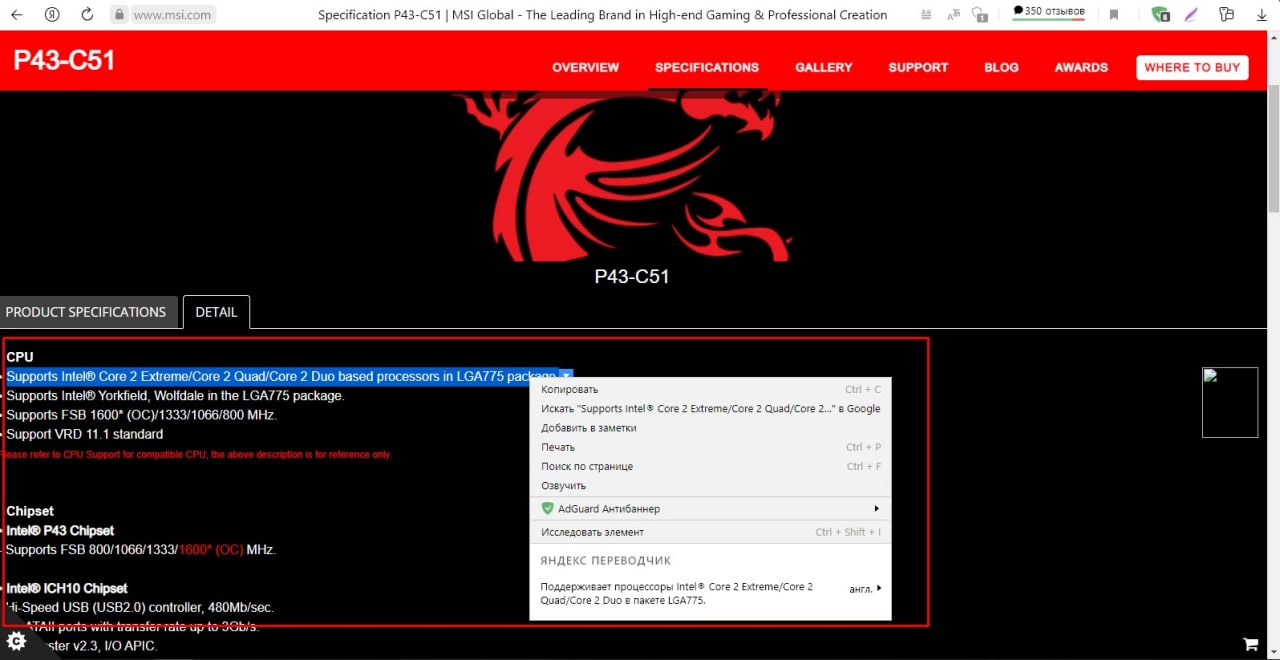Click the AdGuard green shield in context menu
Image resolution: width=1280 pixels, height=660 pixels.
click(x=546, y=509)
